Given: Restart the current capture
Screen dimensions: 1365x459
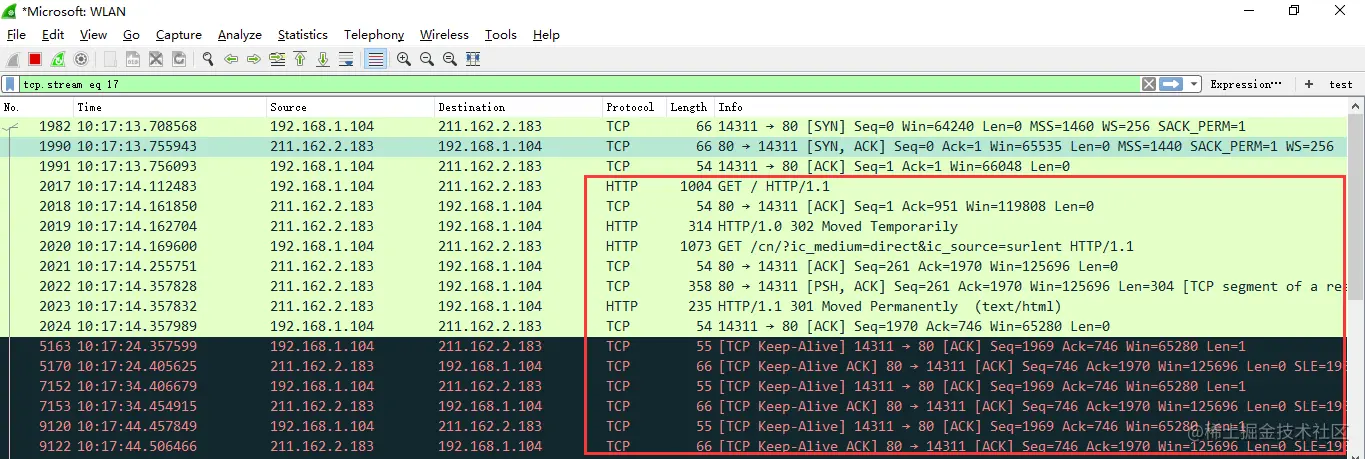Looking at the screenshot, I should [58, 59].
